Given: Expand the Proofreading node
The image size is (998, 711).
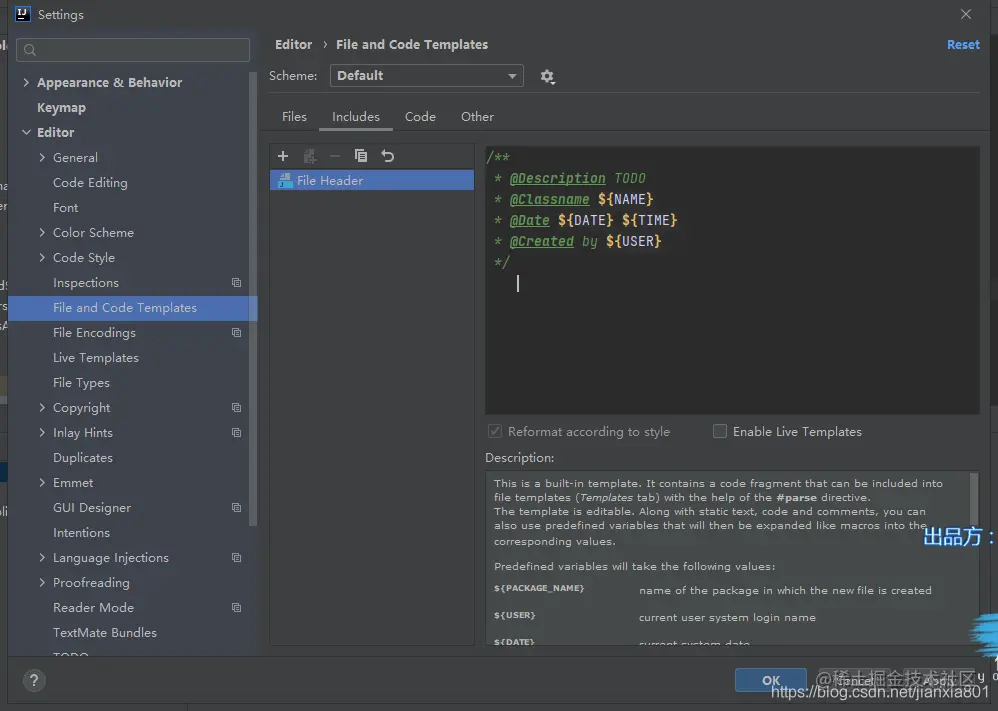Looking at the screenshot, I should (42, 582).
